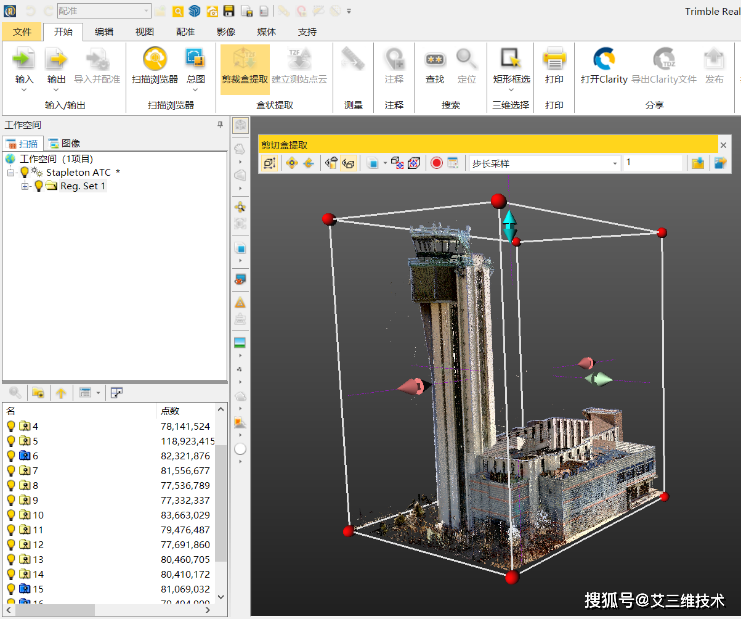Select the 矩形框选 rectangle selection tool
This screenshot has height=619, width=741.
pos(511,60)
